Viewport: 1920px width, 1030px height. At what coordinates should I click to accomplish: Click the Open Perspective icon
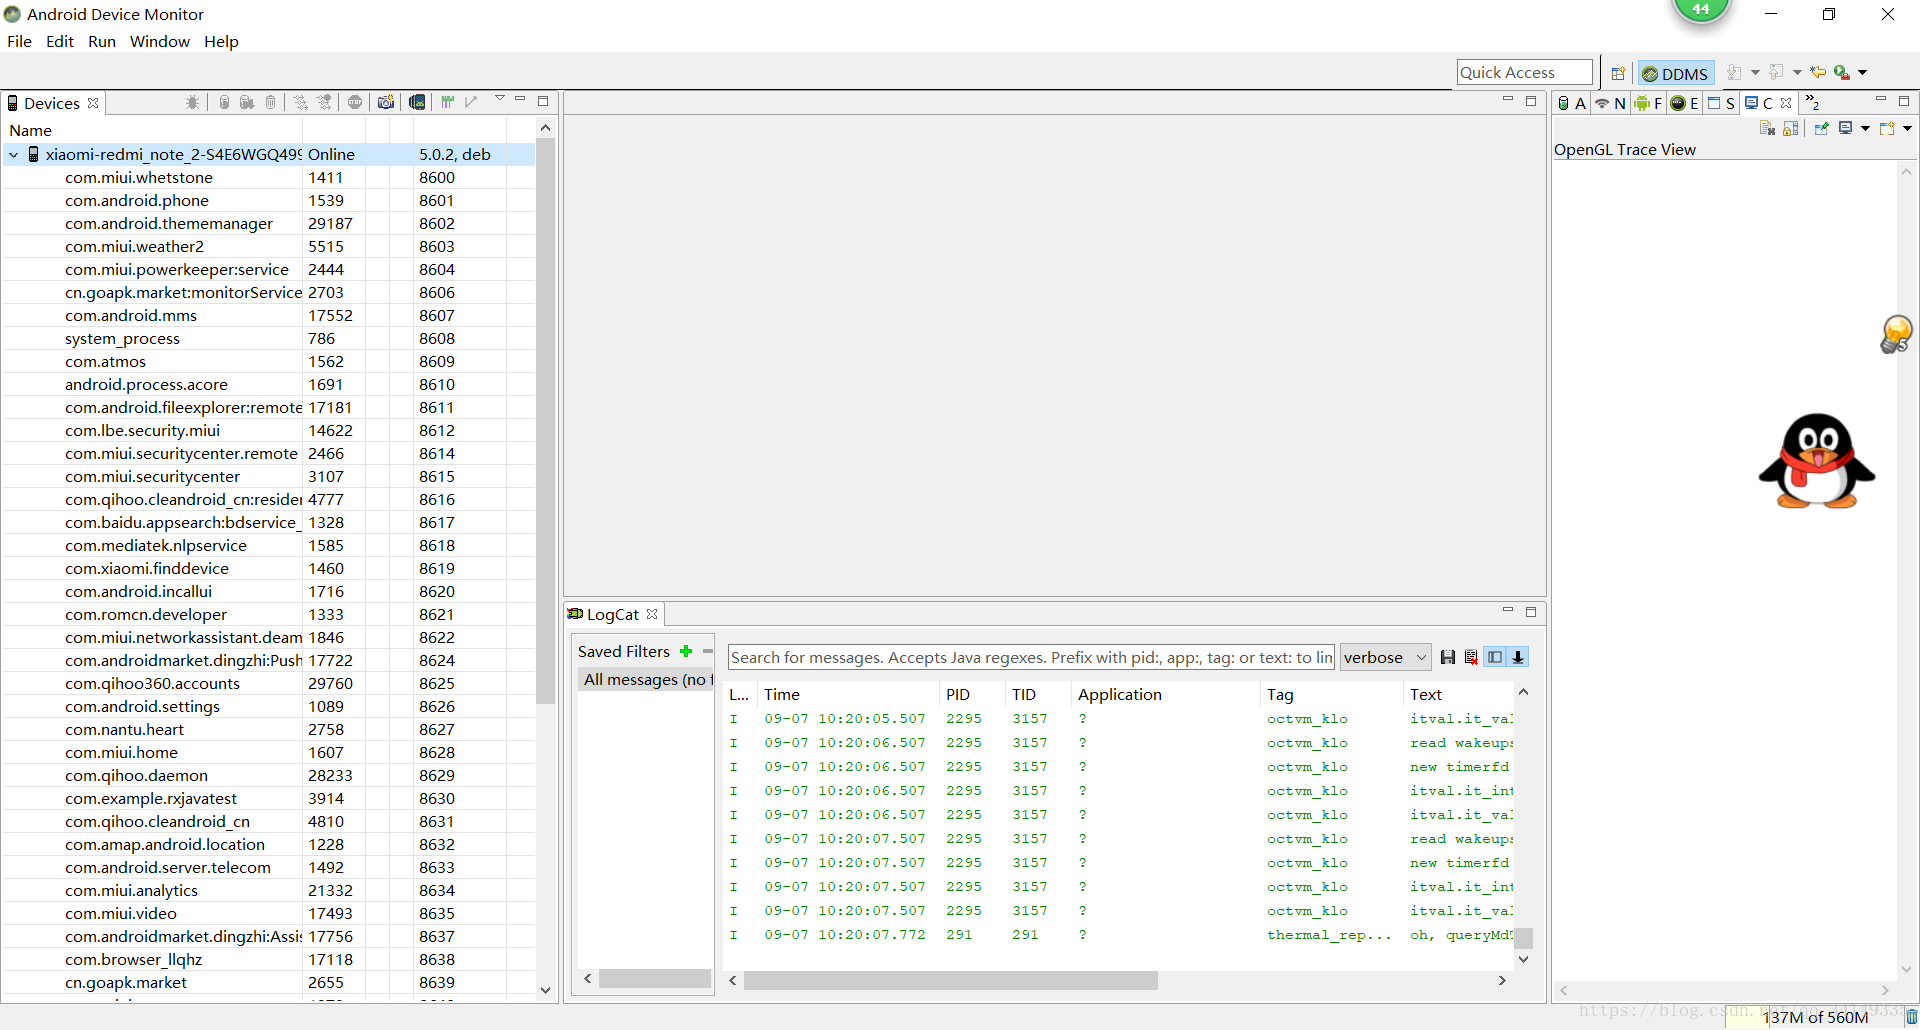(x=1618, y=73)
